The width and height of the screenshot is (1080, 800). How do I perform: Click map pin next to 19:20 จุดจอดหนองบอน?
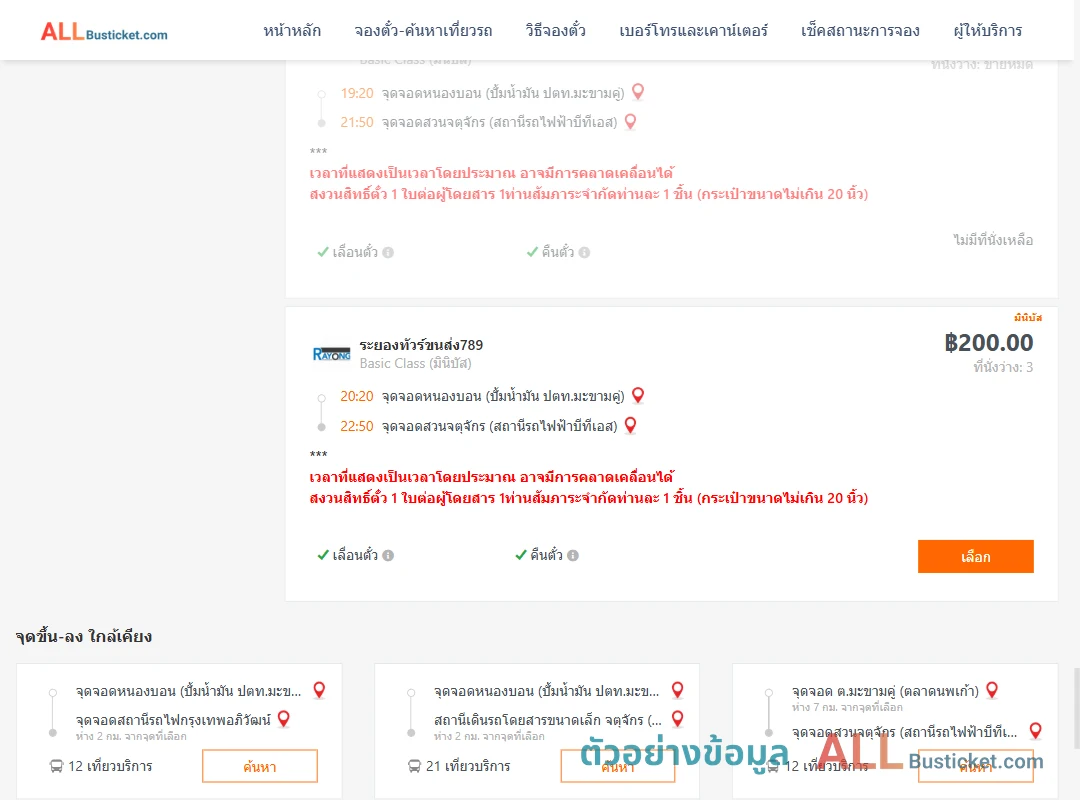(638, 92)
